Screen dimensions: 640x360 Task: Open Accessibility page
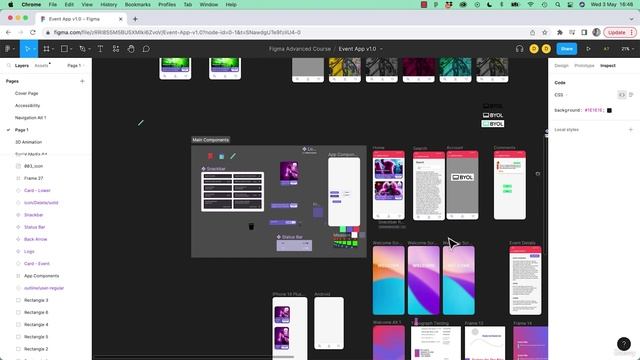click(x=27, y=106)
